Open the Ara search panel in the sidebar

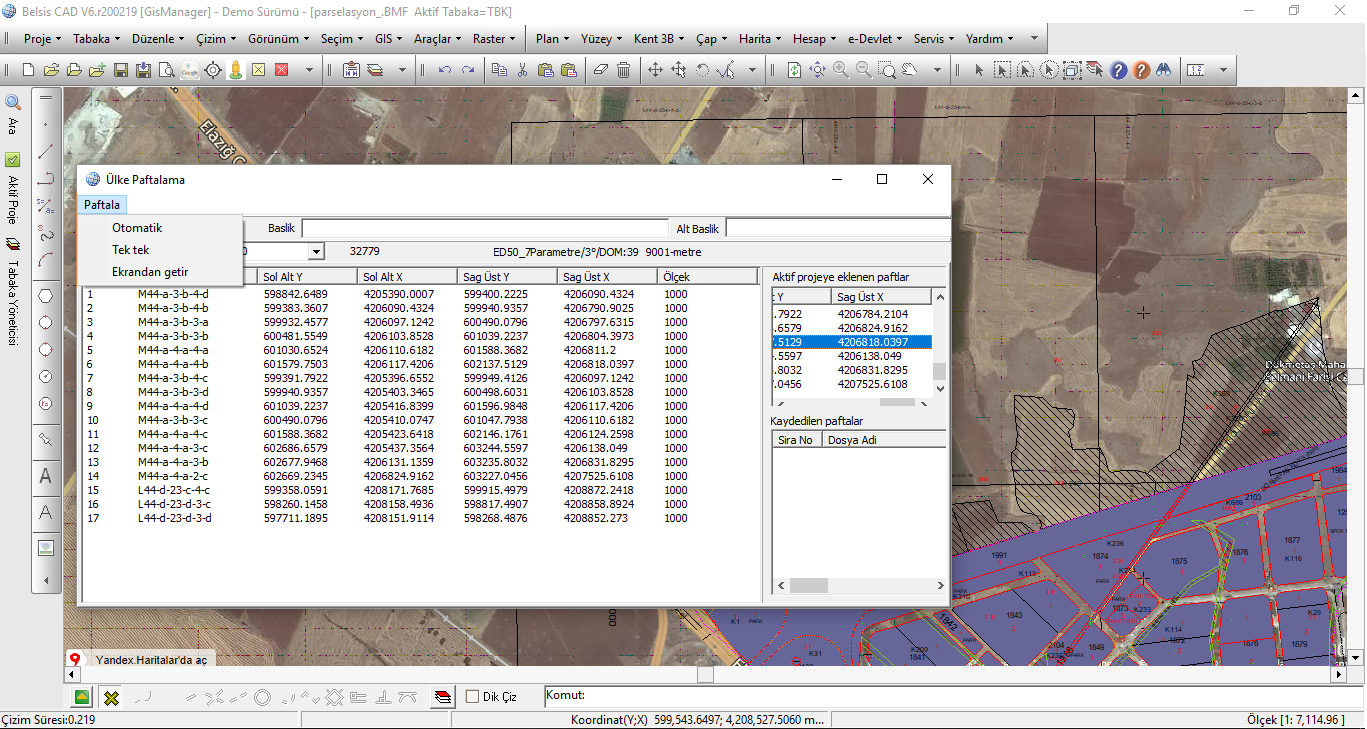point(13,115)
